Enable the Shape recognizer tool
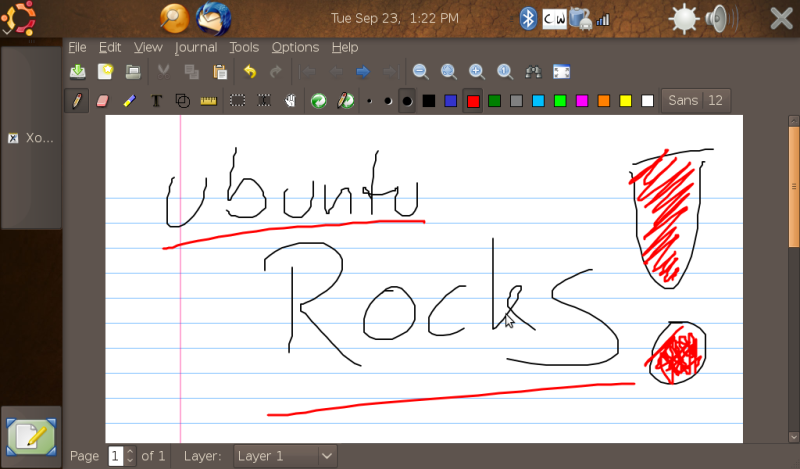This screenshot has height=469, width=800. click(x=183, y=101)
